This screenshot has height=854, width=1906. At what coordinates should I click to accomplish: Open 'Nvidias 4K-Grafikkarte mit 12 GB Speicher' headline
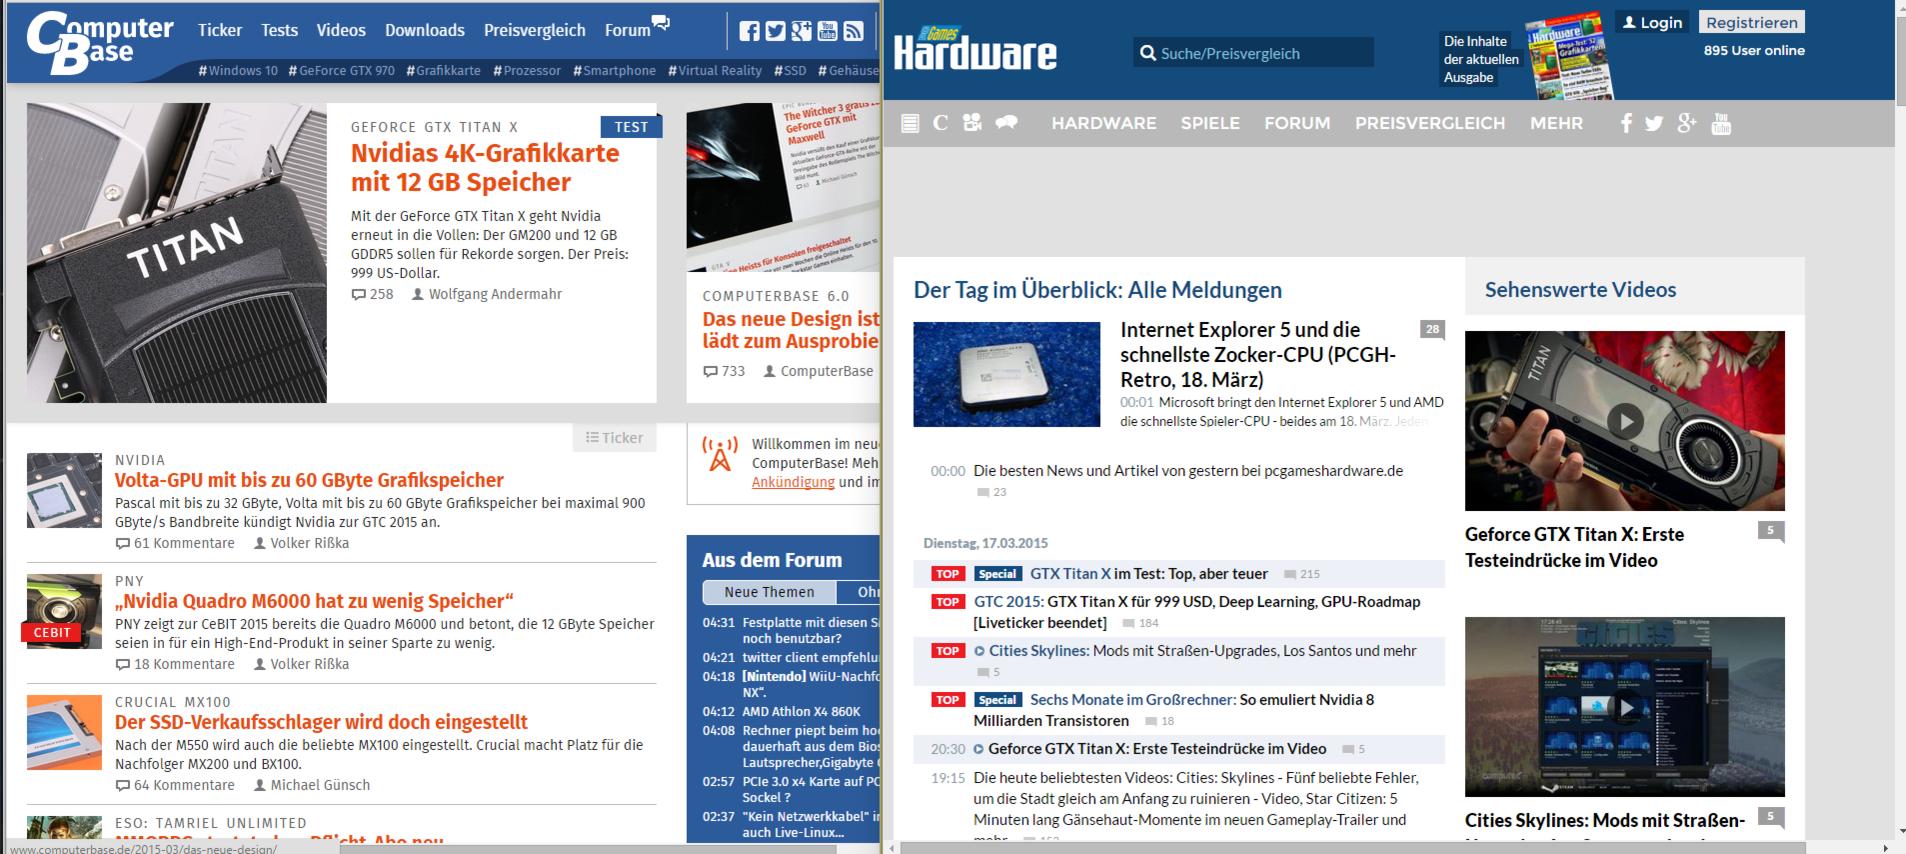485,167
